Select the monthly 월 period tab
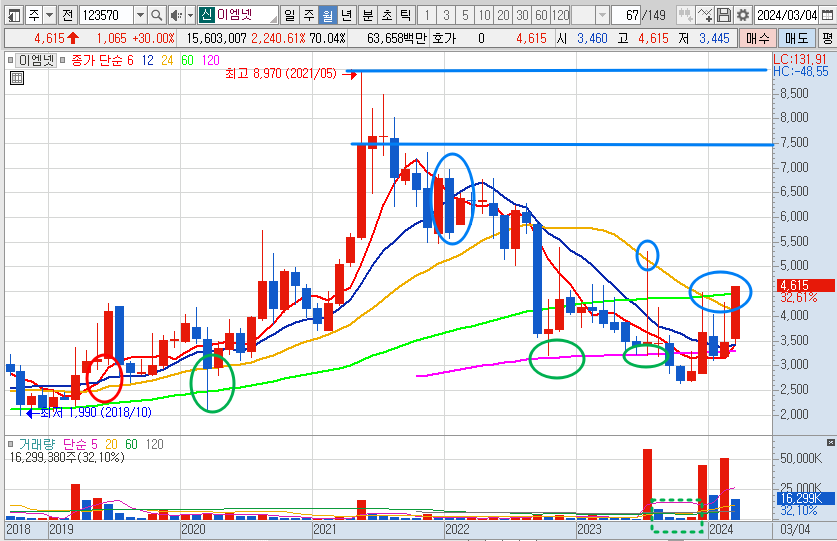Screen dimensions: 837x541 (328, 15)
